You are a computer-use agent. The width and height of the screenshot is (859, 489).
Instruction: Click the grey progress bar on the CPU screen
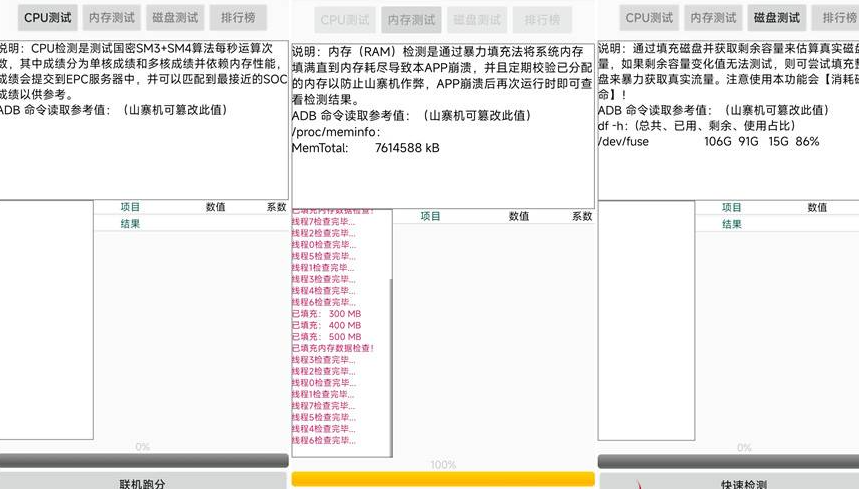[144, 461]
